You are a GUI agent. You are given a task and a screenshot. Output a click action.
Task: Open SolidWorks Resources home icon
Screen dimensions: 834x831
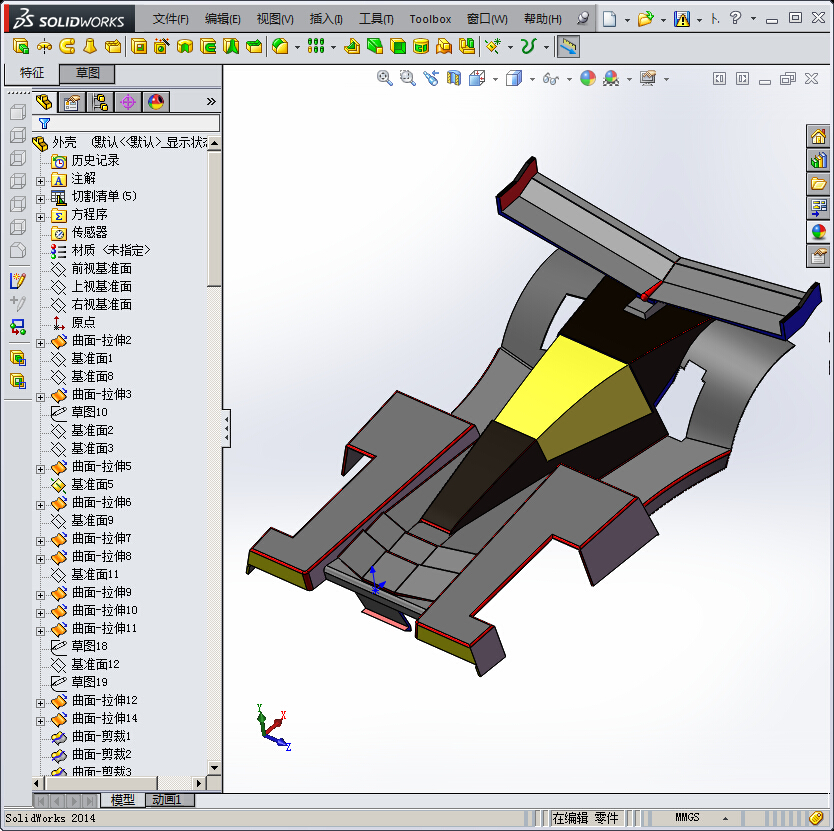click(x=819, y=137)
